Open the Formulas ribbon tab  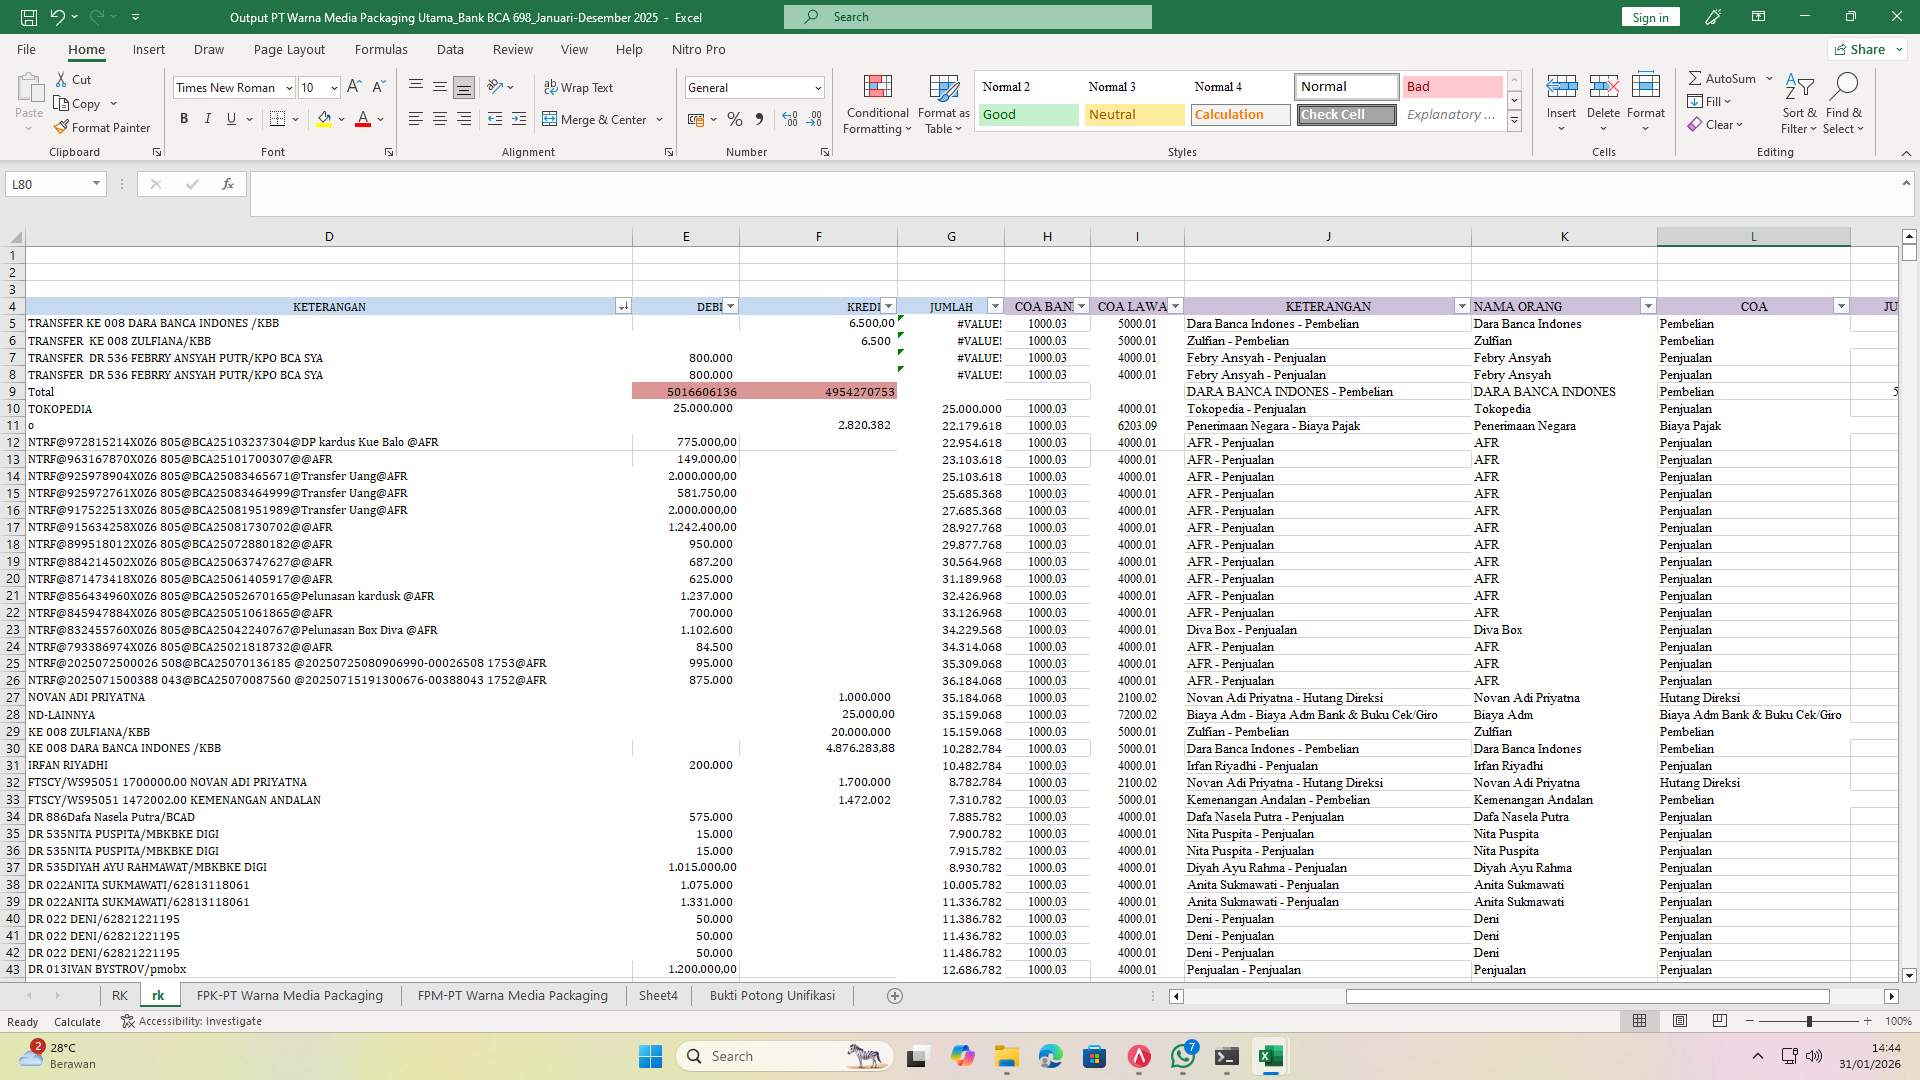tap(381, 49)
